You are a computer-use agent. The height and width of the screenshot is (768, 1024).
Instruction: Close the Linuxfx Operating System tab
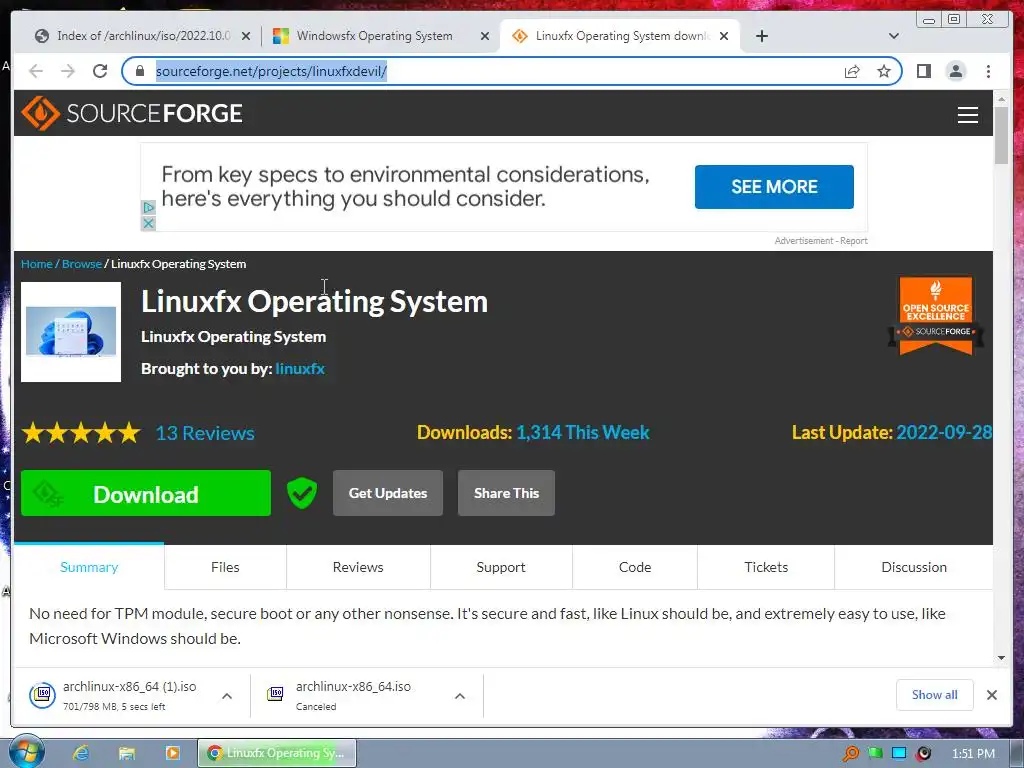(724, 36)
